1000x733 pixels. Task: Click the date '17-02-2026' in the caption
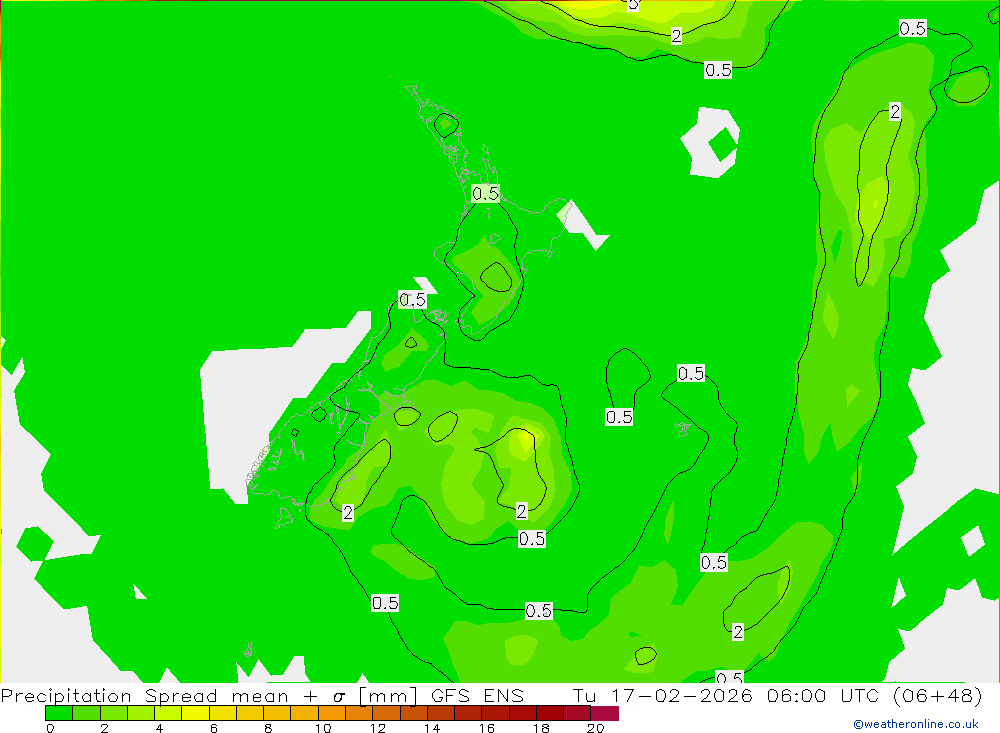682,695
